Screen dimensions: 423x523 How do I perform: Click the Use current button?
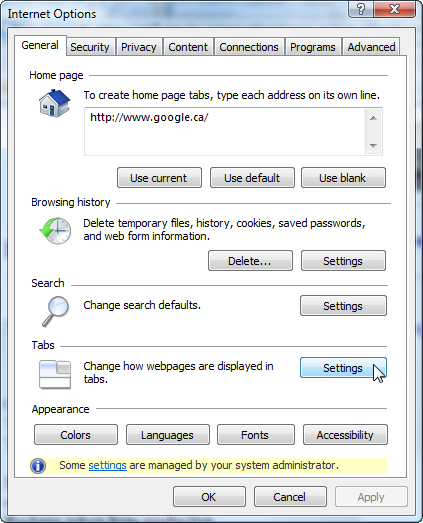(x=159, y=178)
